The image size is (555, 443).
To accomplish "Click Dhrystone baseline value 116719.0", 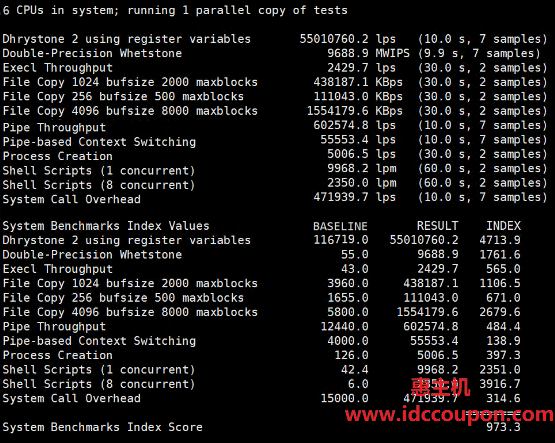I will click(341, 240).
